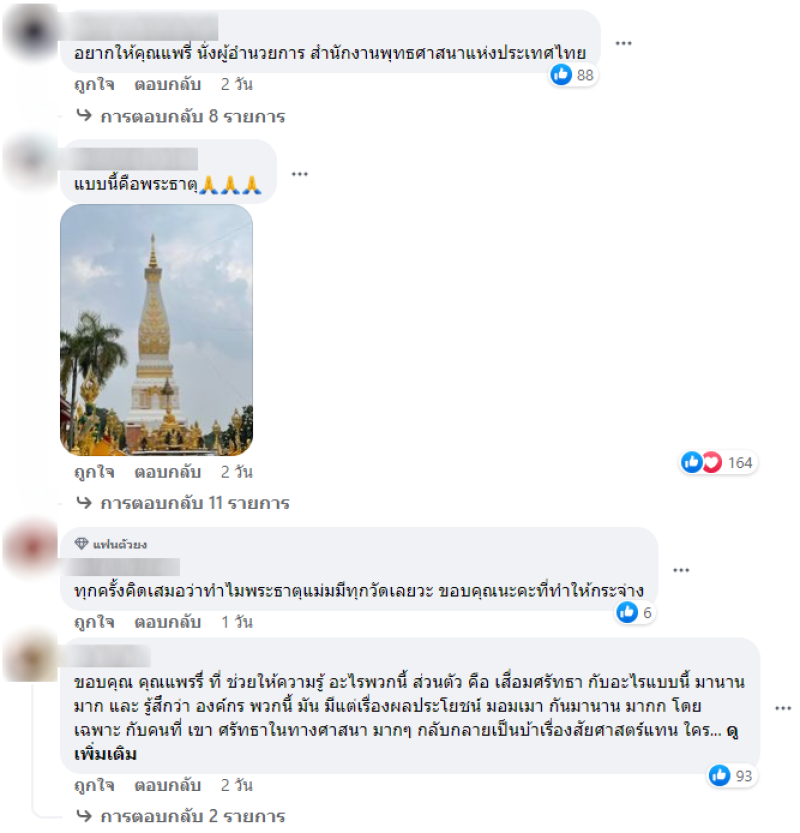This screenshot has width=800, height=833.
Task: Open three-dots menu beside the long last comment
Action: click(783, 708)
